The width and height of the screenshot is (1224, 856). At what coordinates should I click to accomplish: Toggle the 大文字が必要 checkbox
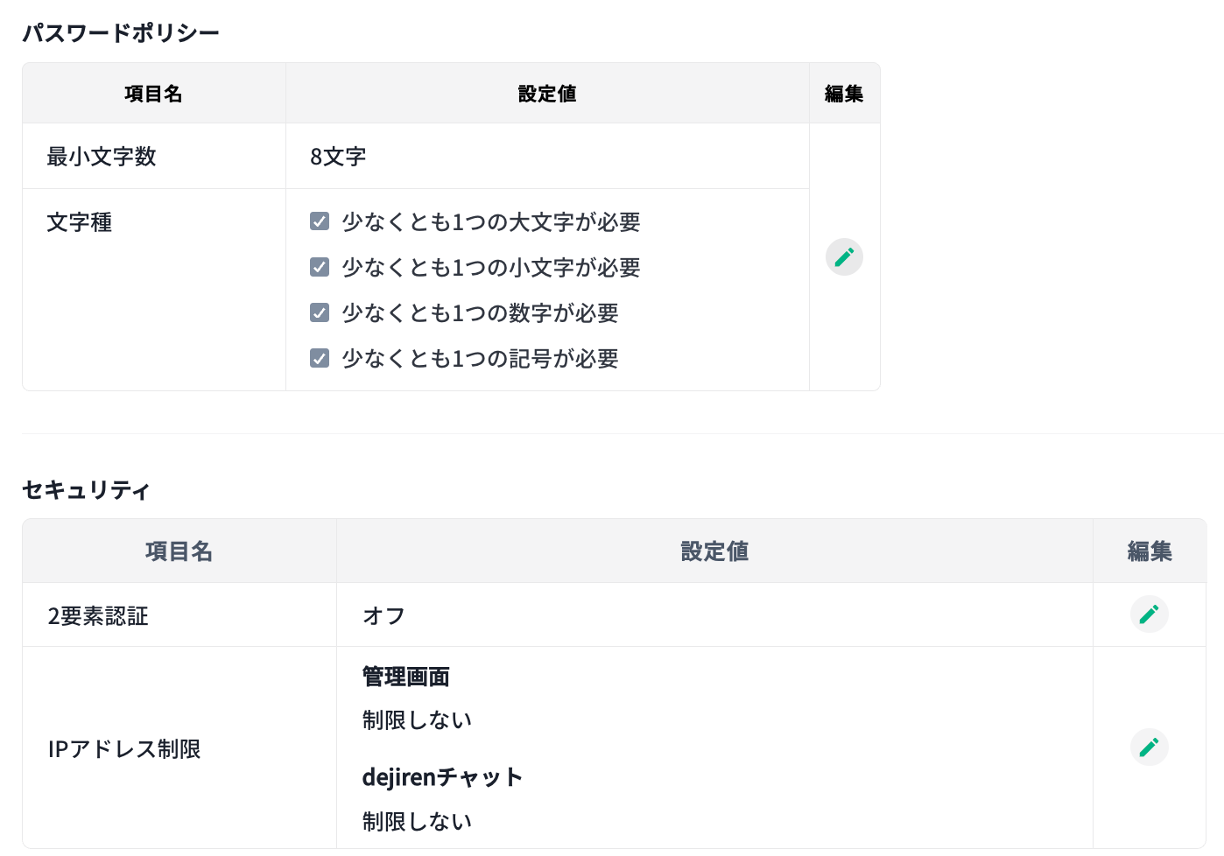coord(320,222)
